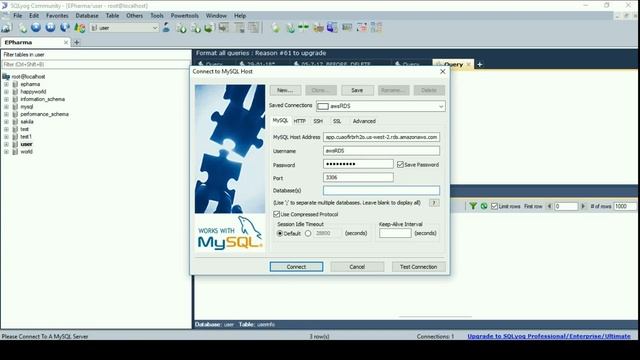
Task: Click the Execute and Edit Resultset icon
Action: pos(64,27)
